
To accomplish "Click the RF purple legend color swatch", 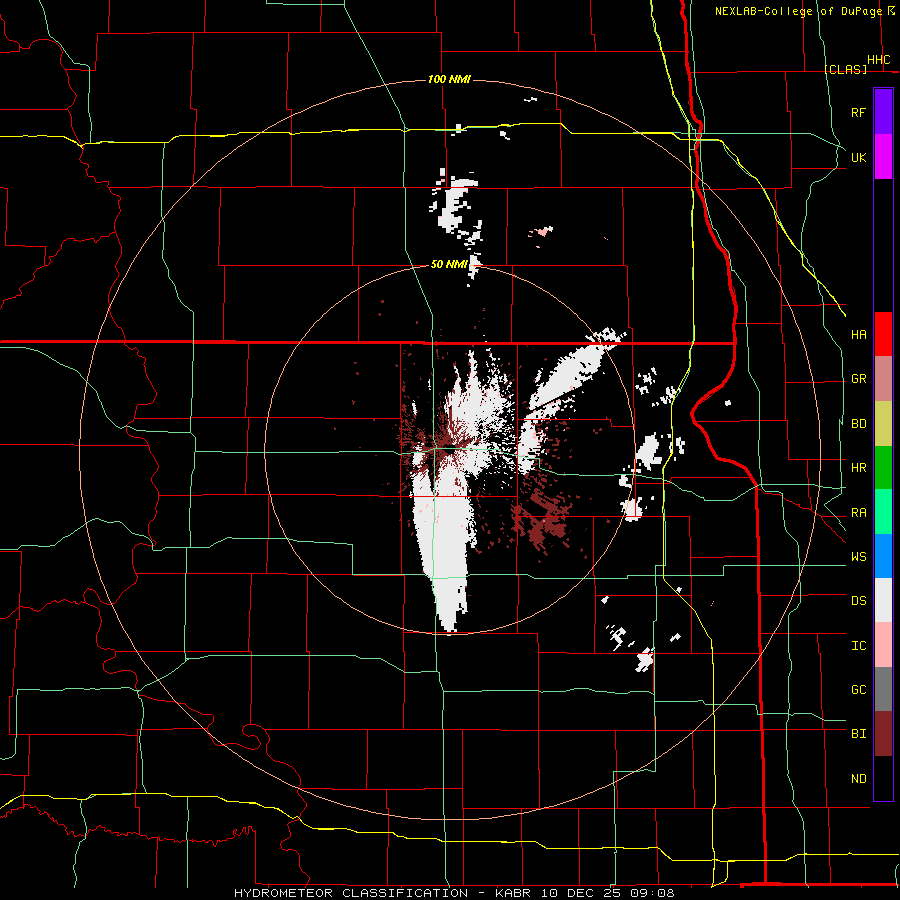I will pos(883,112).
